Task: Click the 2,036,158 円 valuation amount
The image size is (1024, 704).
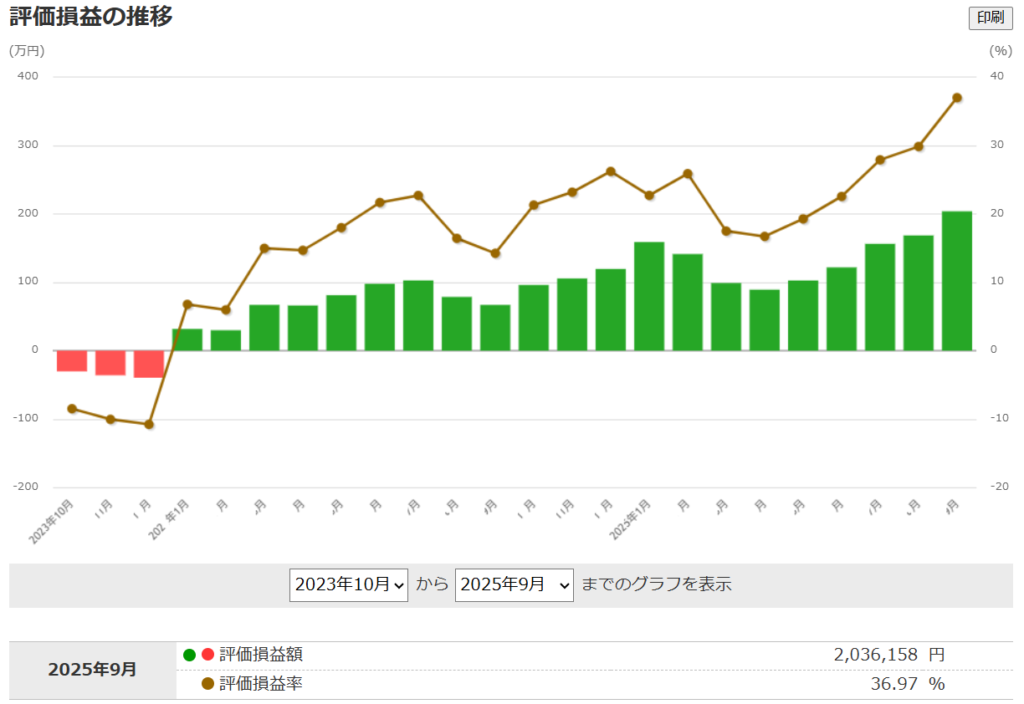Action: pyautogui.click(x=888, y=655)
